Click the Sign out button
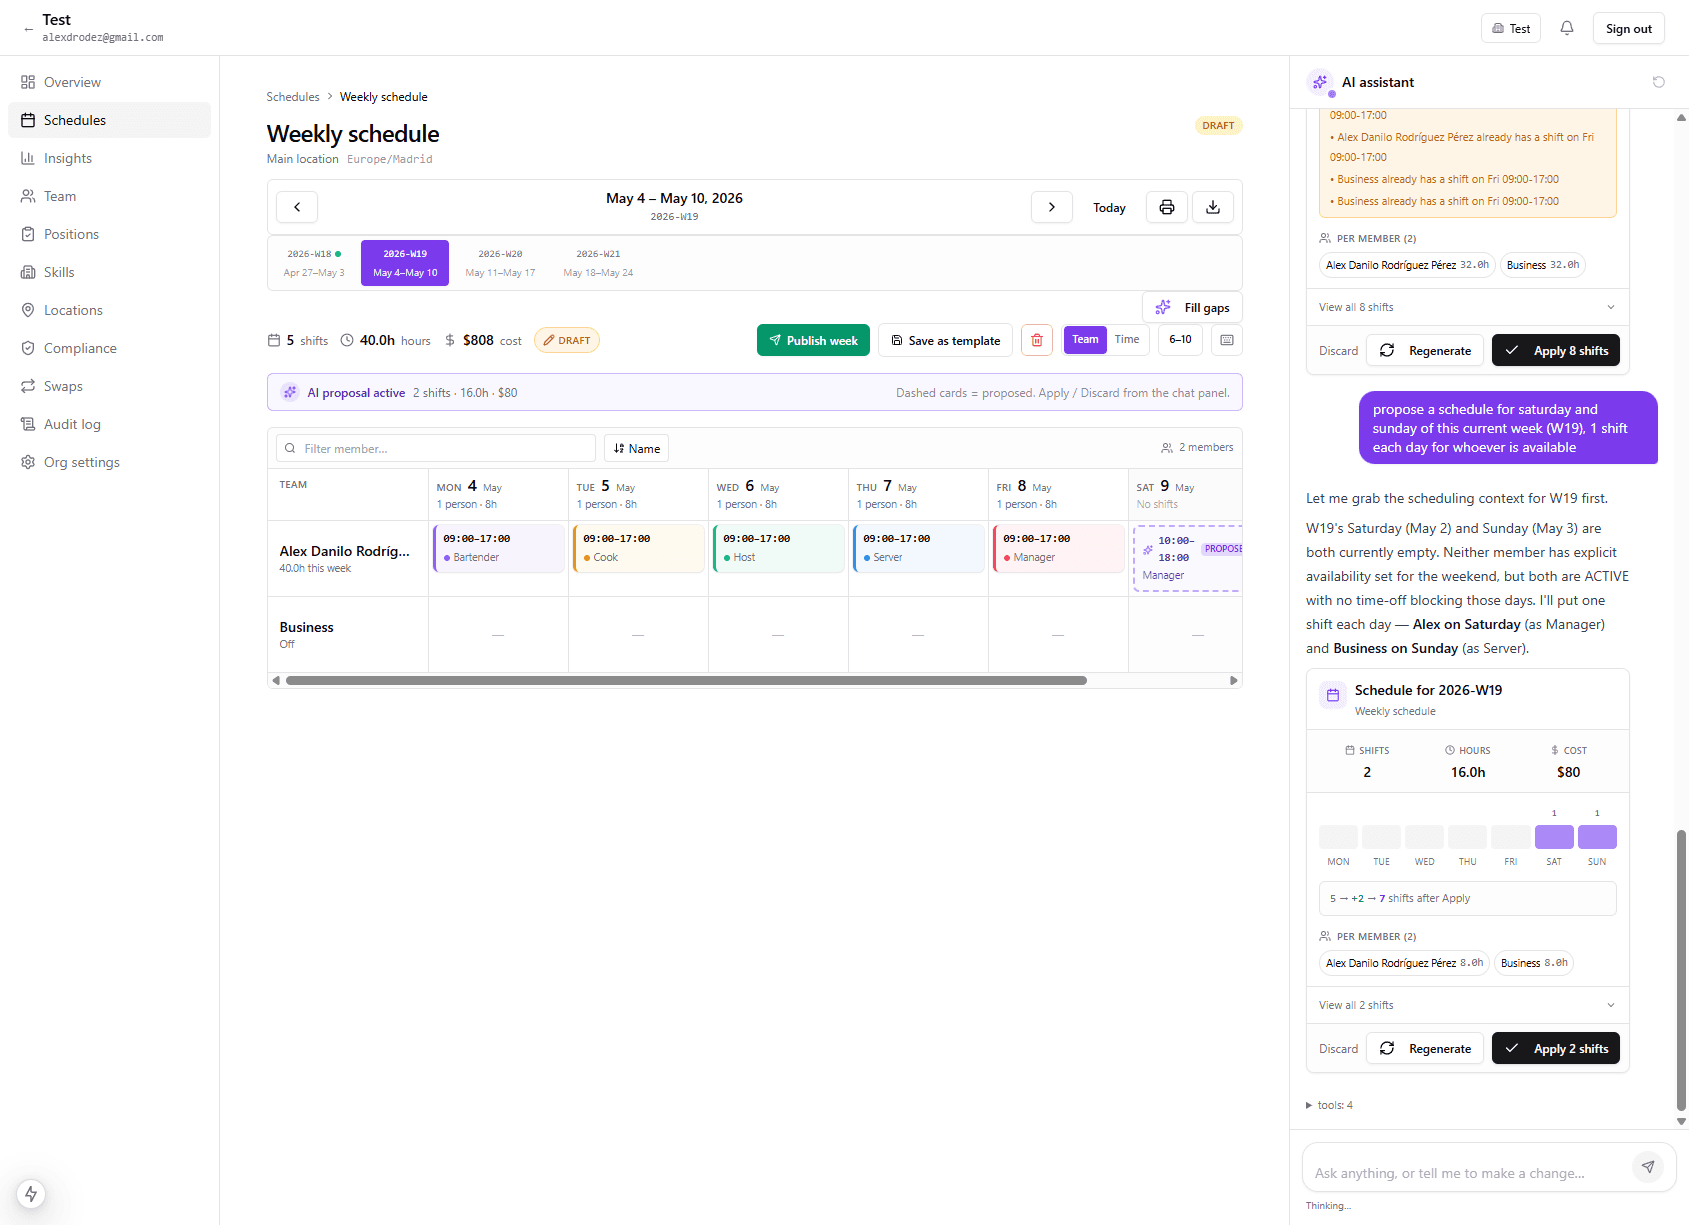Viewport: 1689px width, 1225px height. tap(1628, 28)
